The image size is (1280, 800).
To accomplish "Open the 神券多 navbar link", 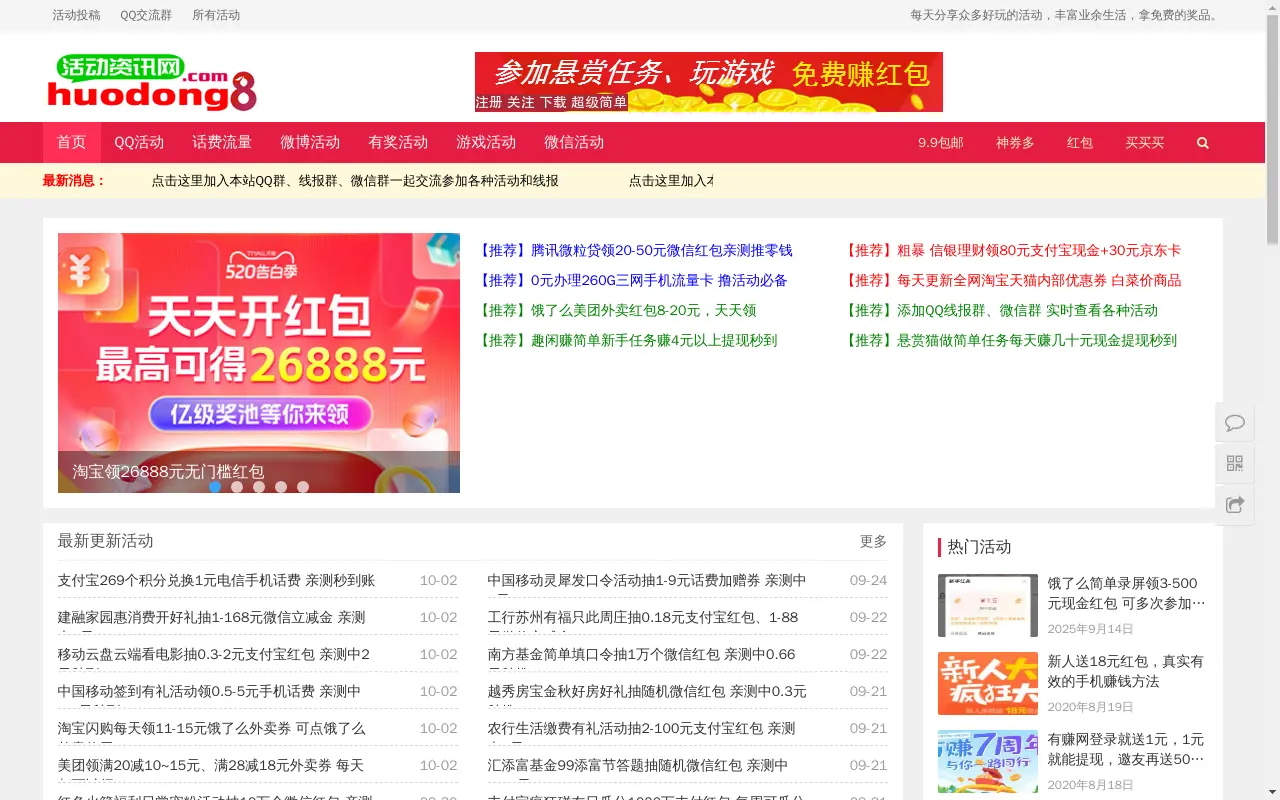I will (1015, 143).
